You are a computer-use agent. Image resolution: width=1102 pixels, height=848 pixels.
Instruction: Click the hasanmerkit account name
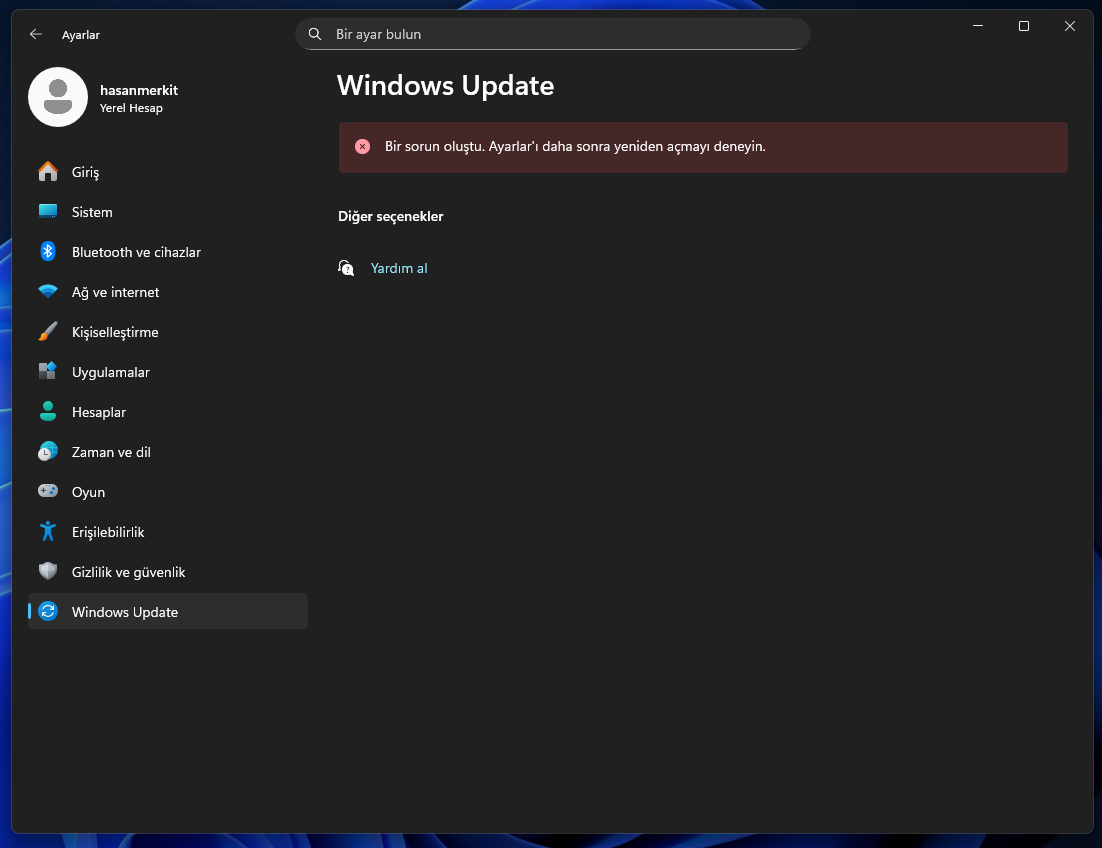[x=139, y=90]
